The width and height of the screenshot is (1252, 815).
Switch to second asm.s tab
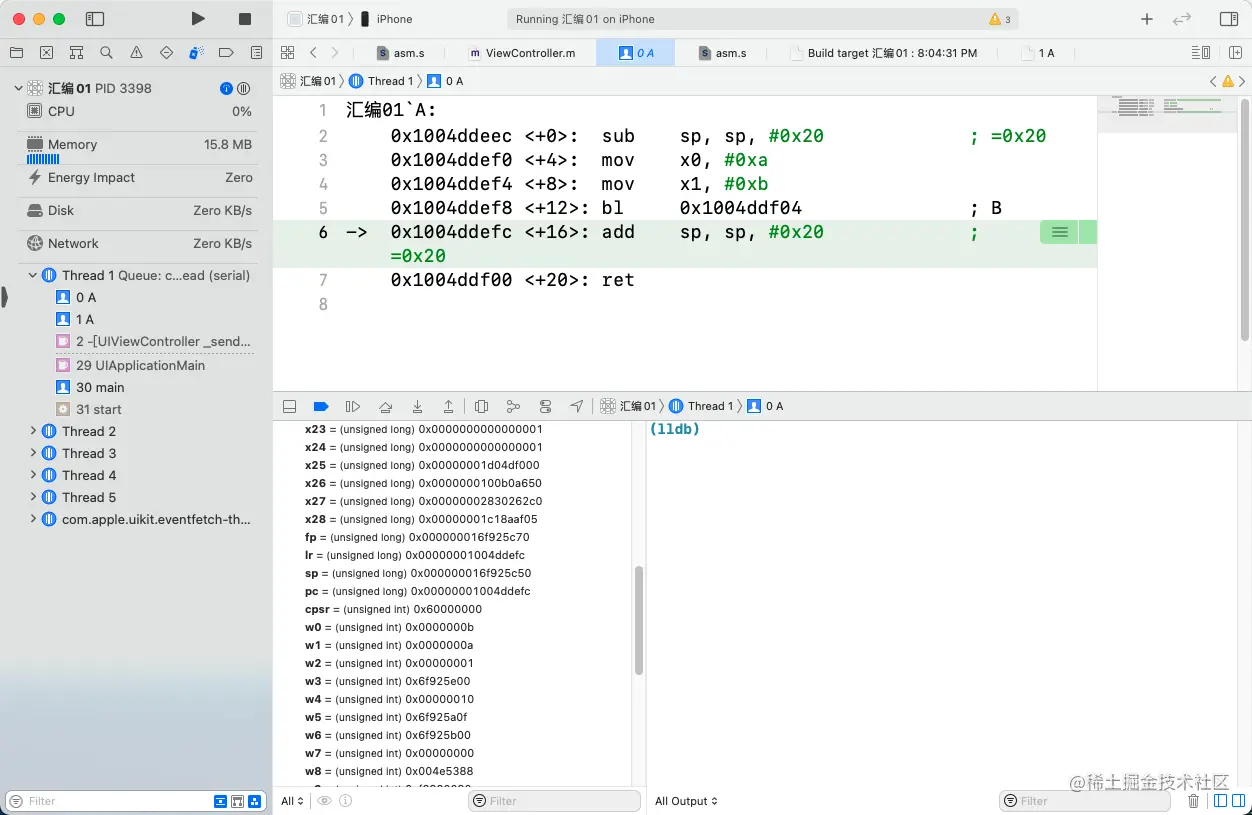click(723, 53)
